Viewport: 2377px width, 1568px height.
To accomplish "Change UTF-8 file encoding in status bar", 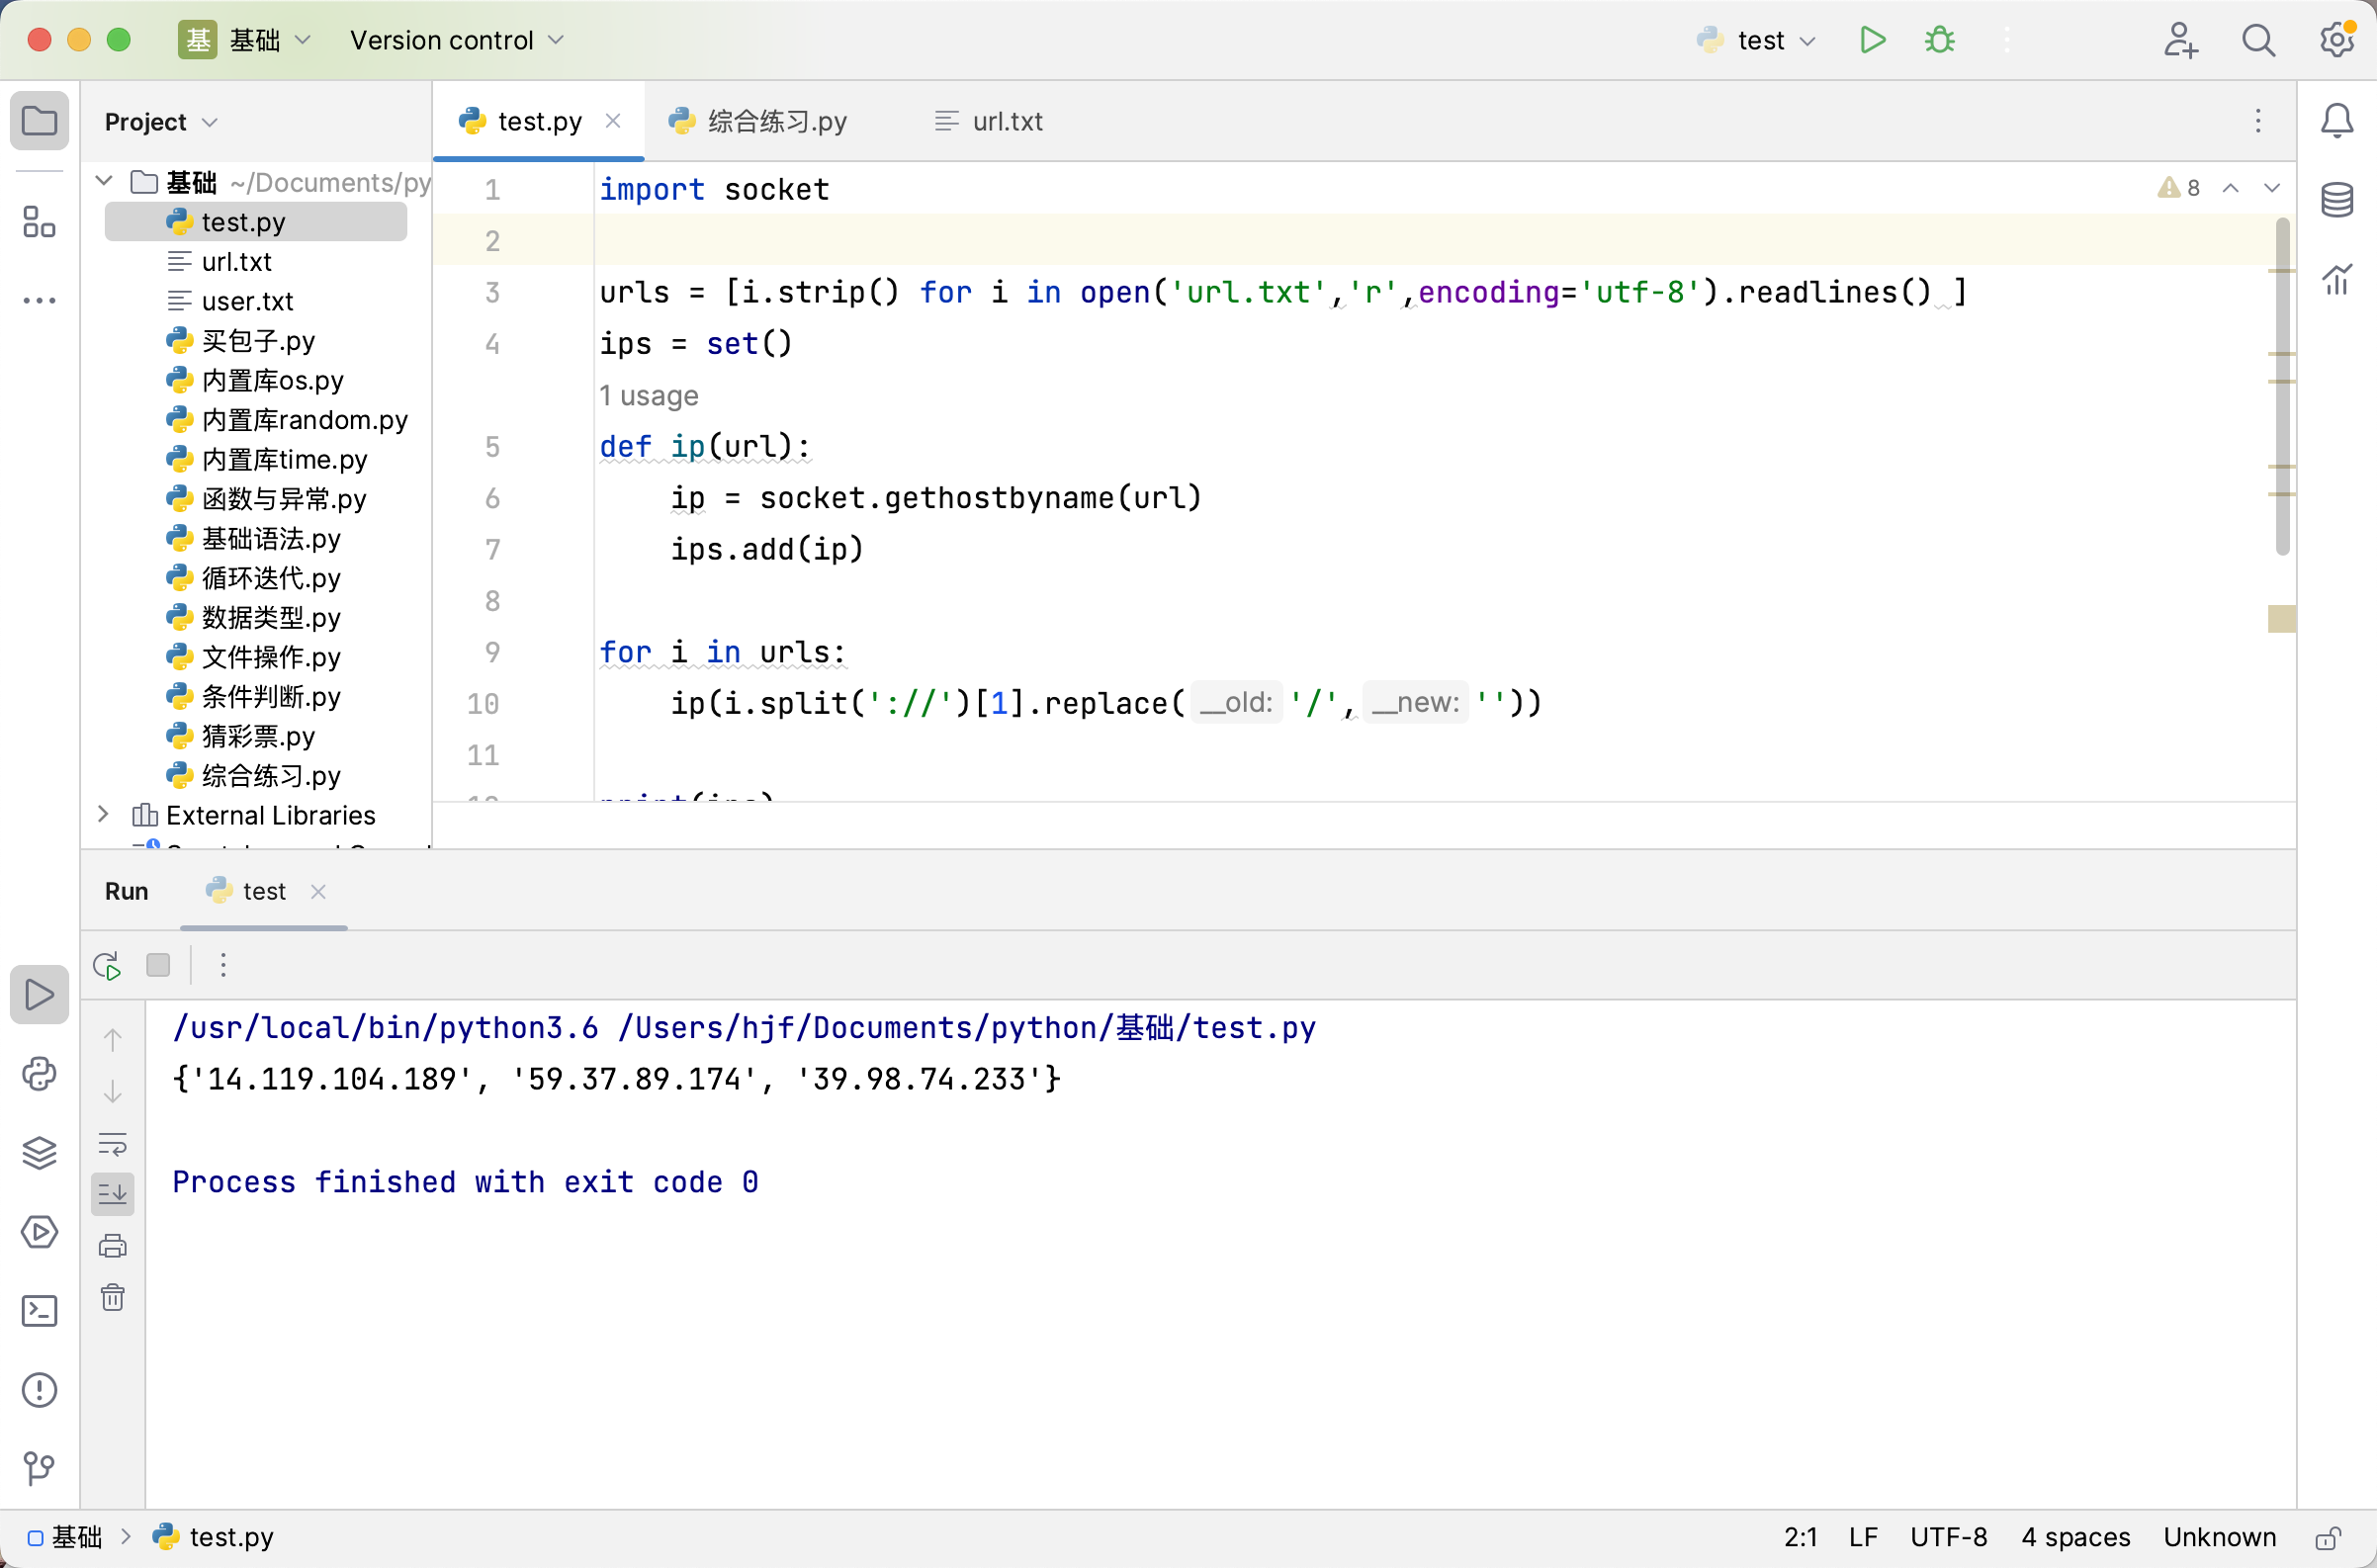I will click(1948, 1537).
